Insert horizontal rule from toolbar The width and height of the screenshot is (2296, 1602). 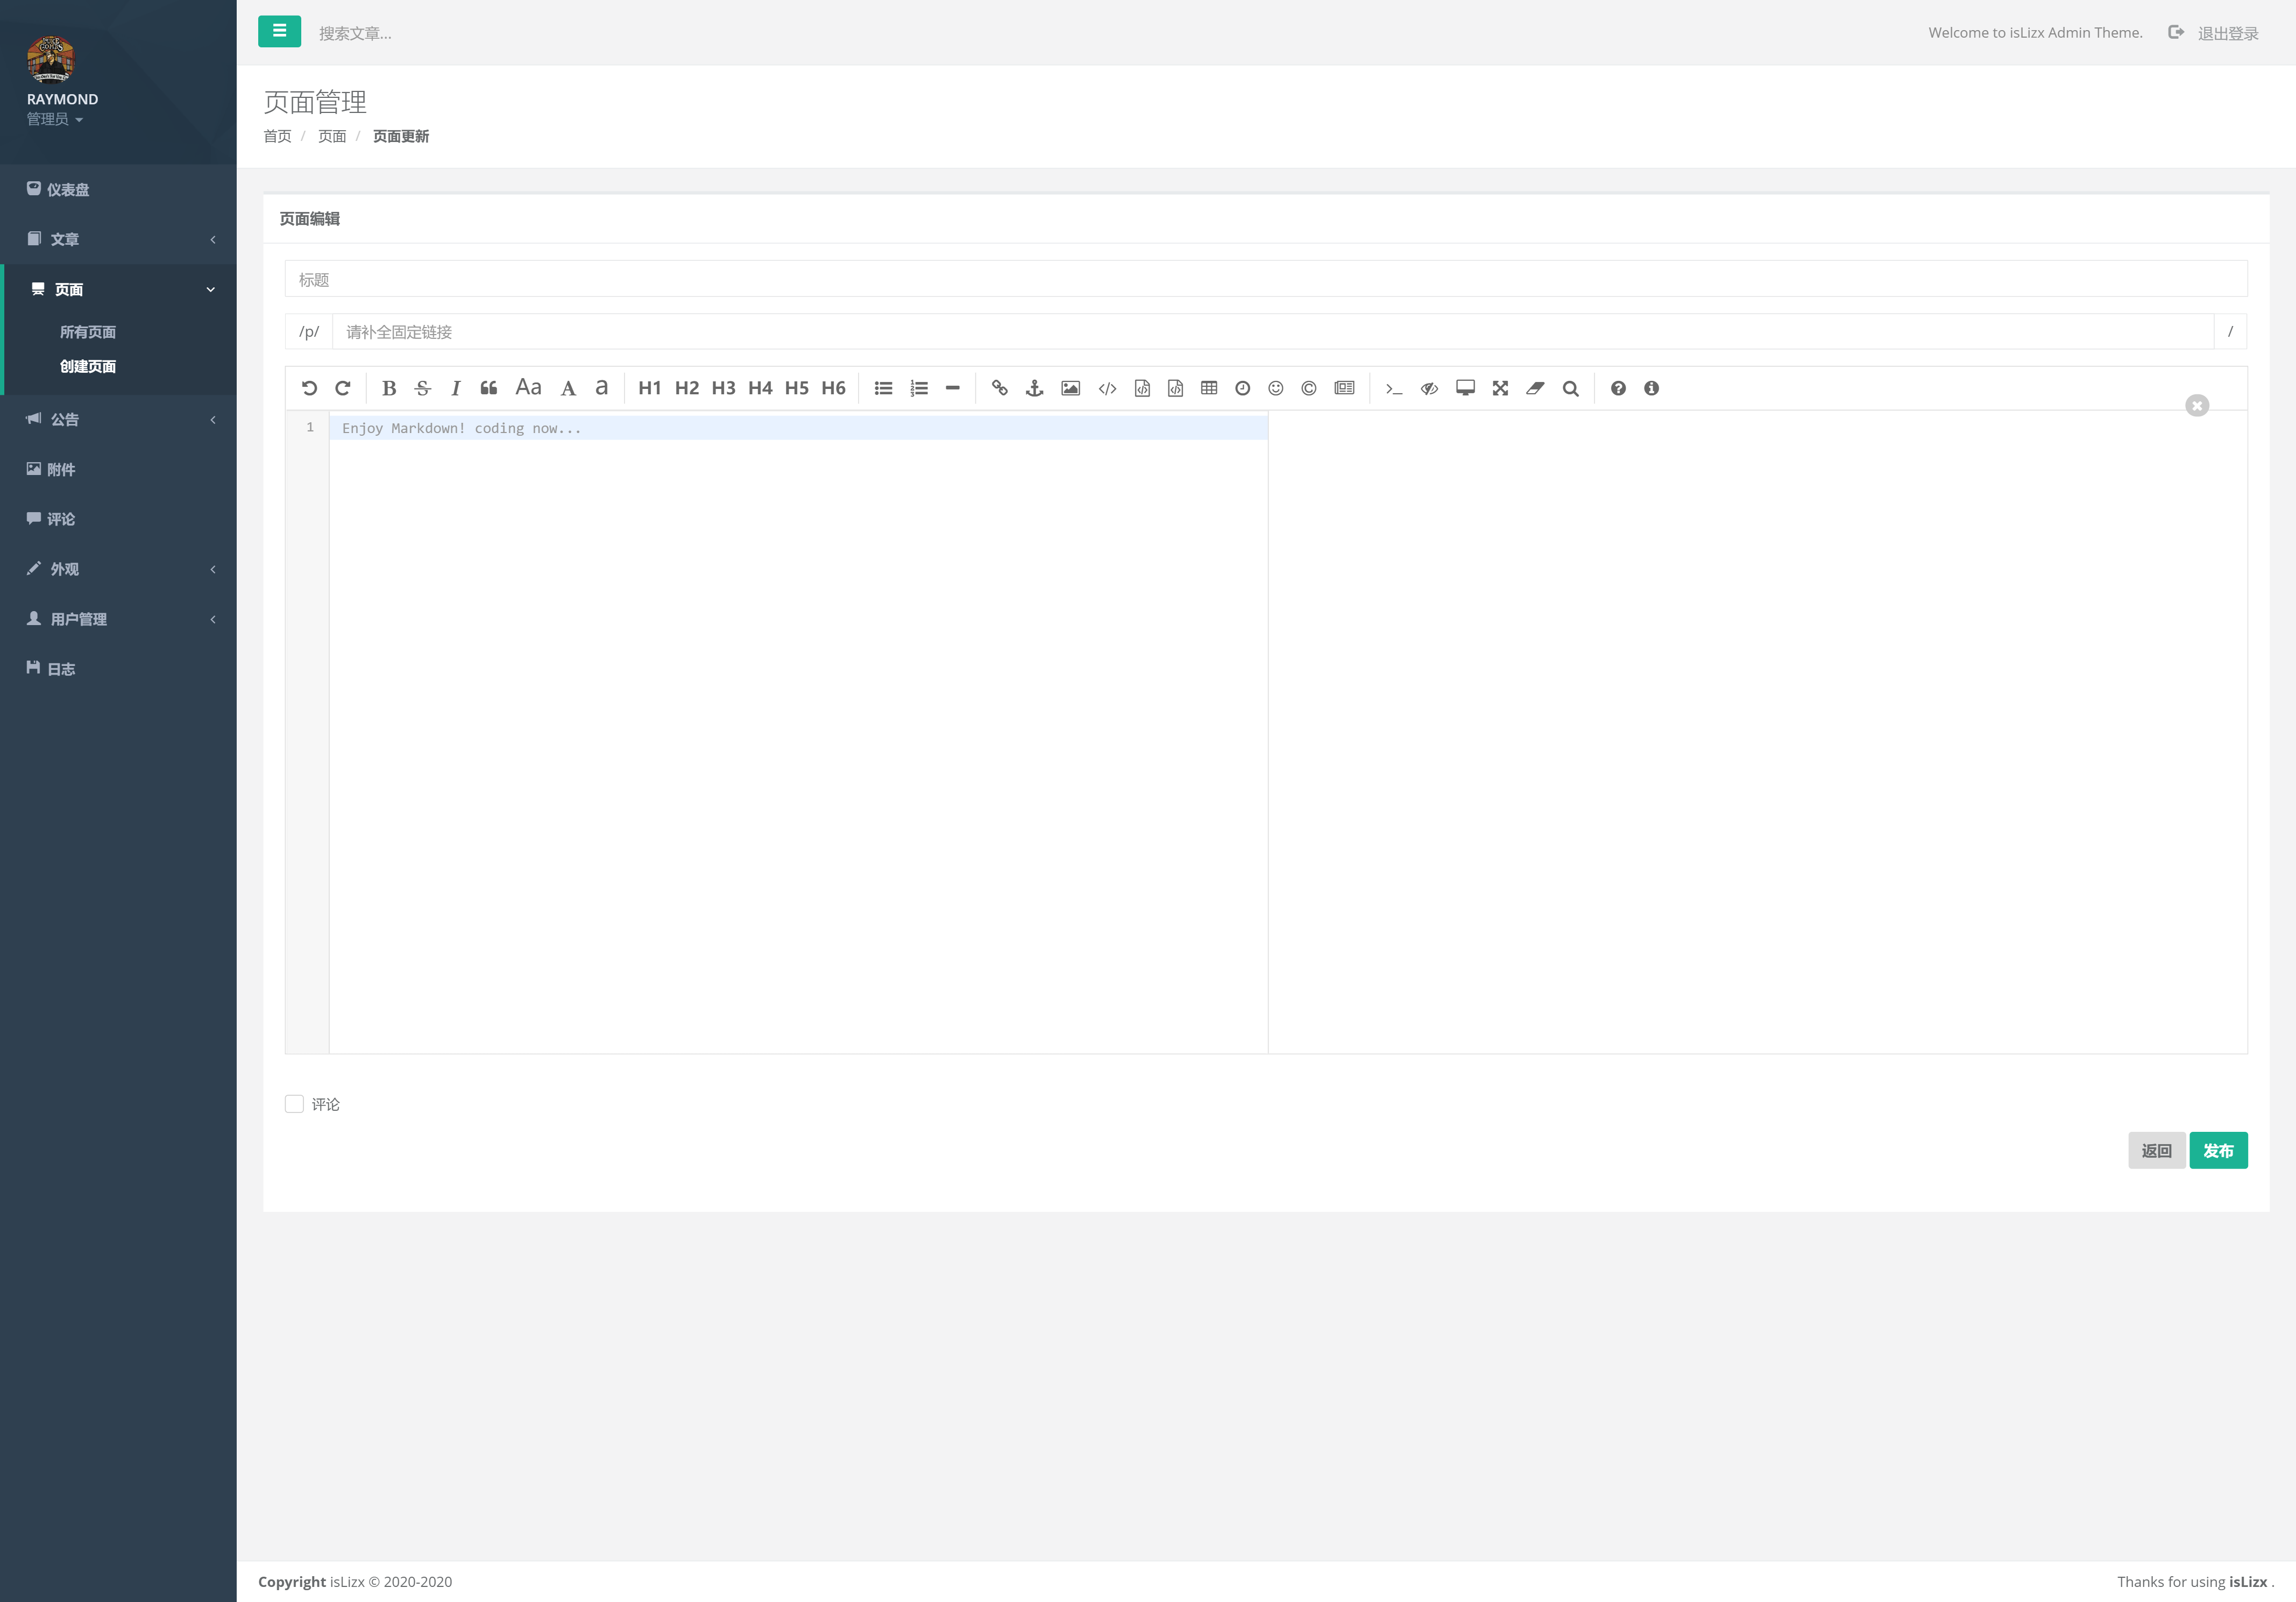point(952,388)
